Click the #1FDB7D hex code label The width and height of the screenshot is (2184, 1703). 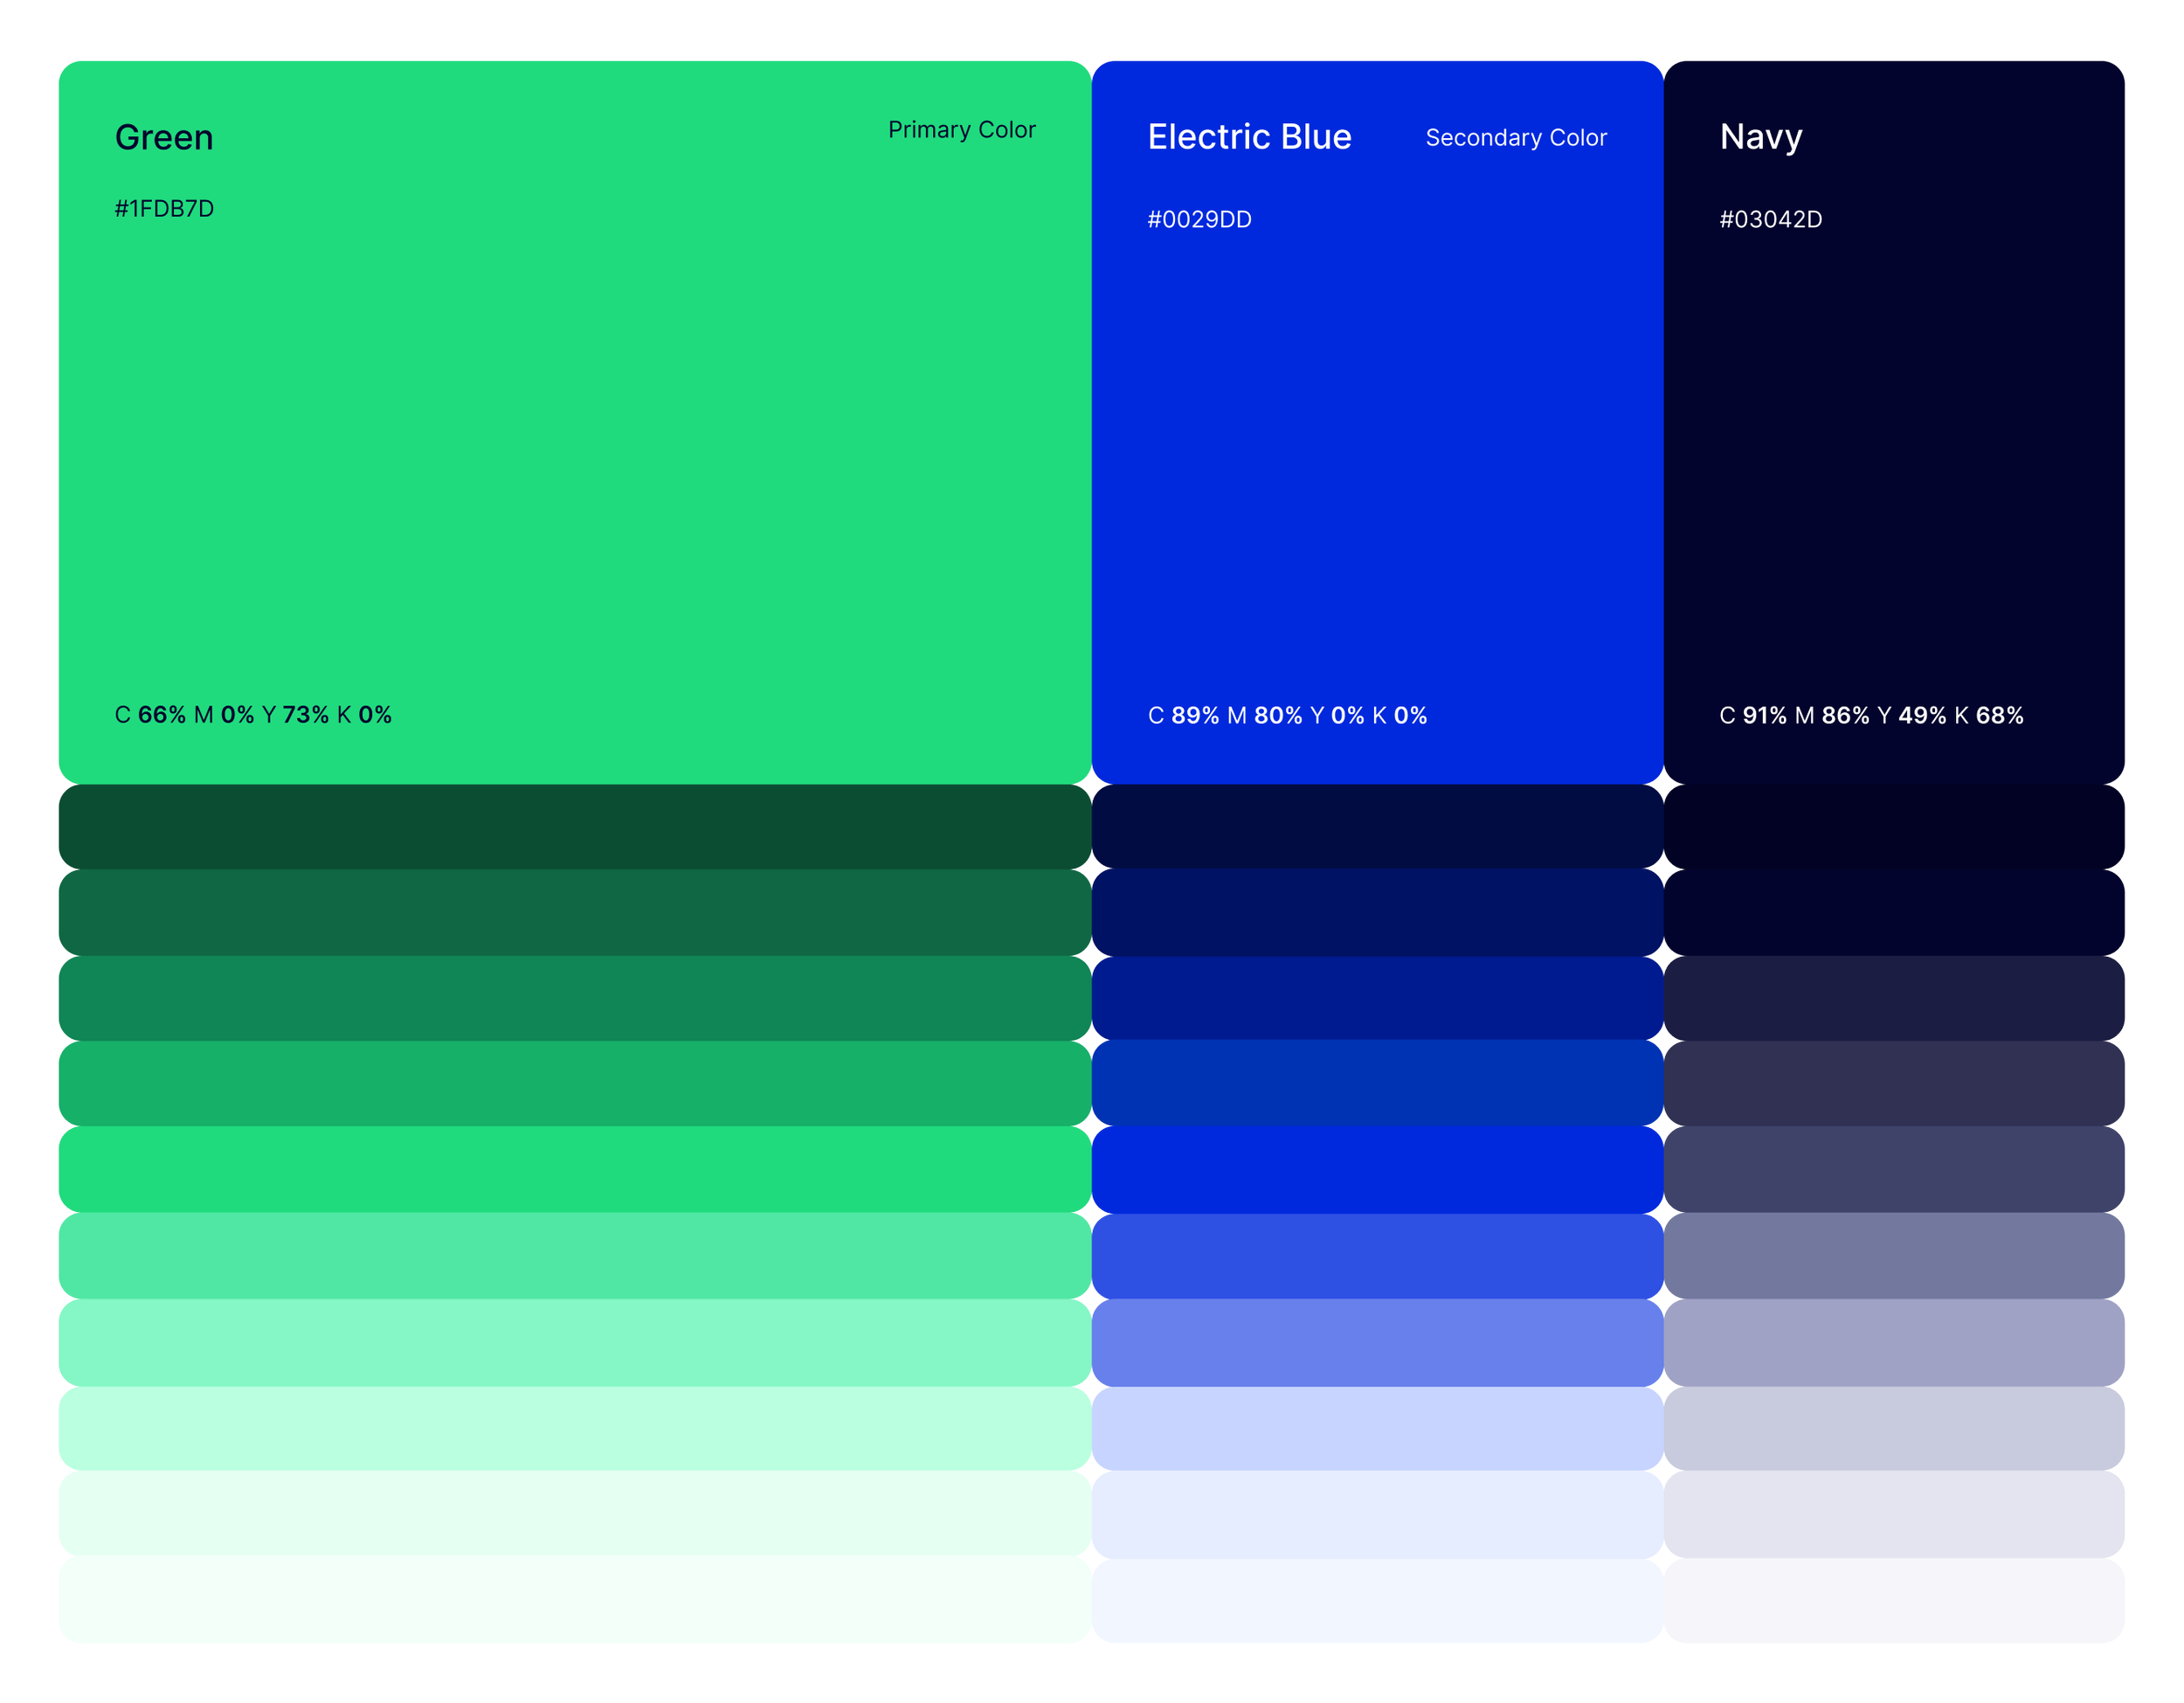click(164, 209)
